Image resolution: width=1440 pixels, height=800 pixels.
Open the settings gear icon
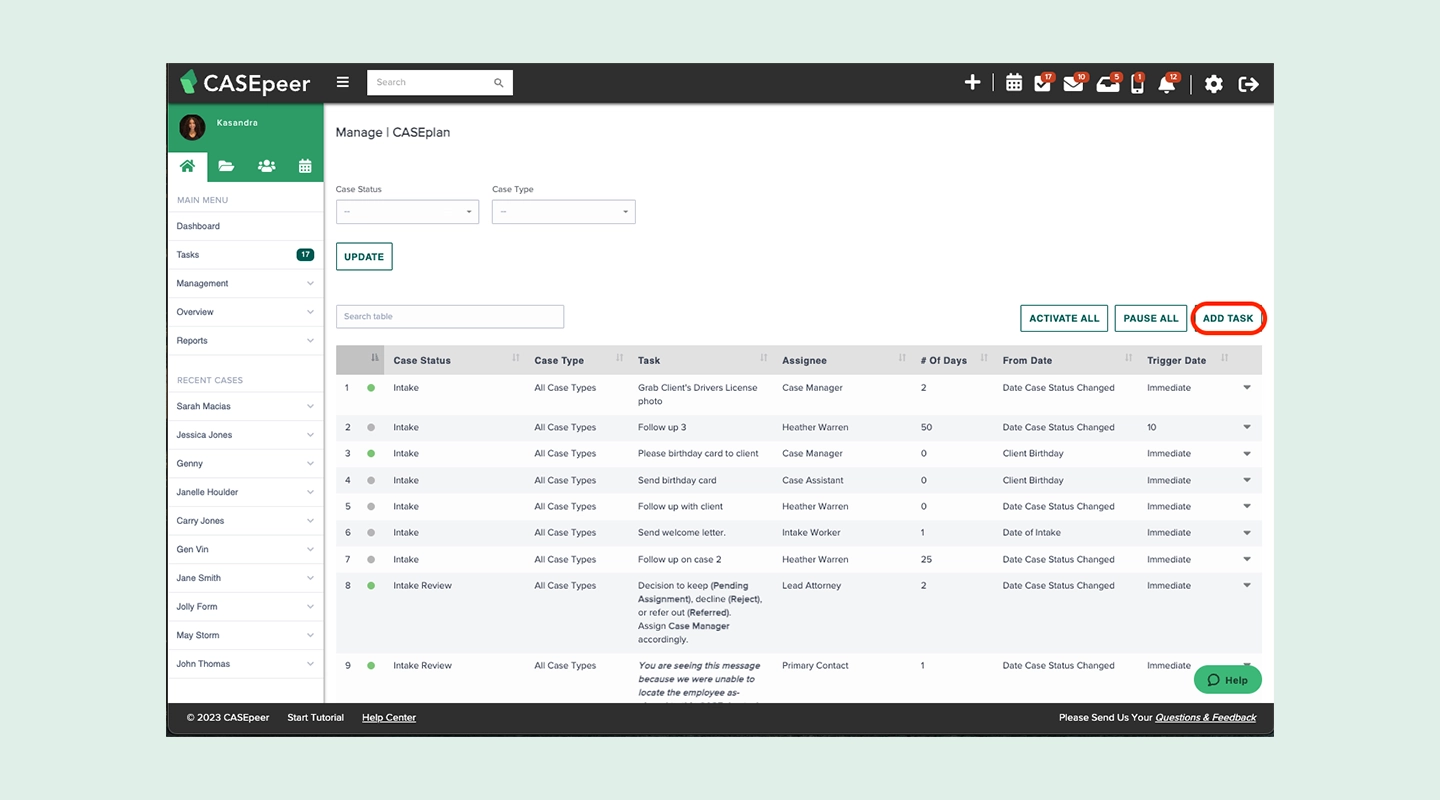[x=1213, y=84]
